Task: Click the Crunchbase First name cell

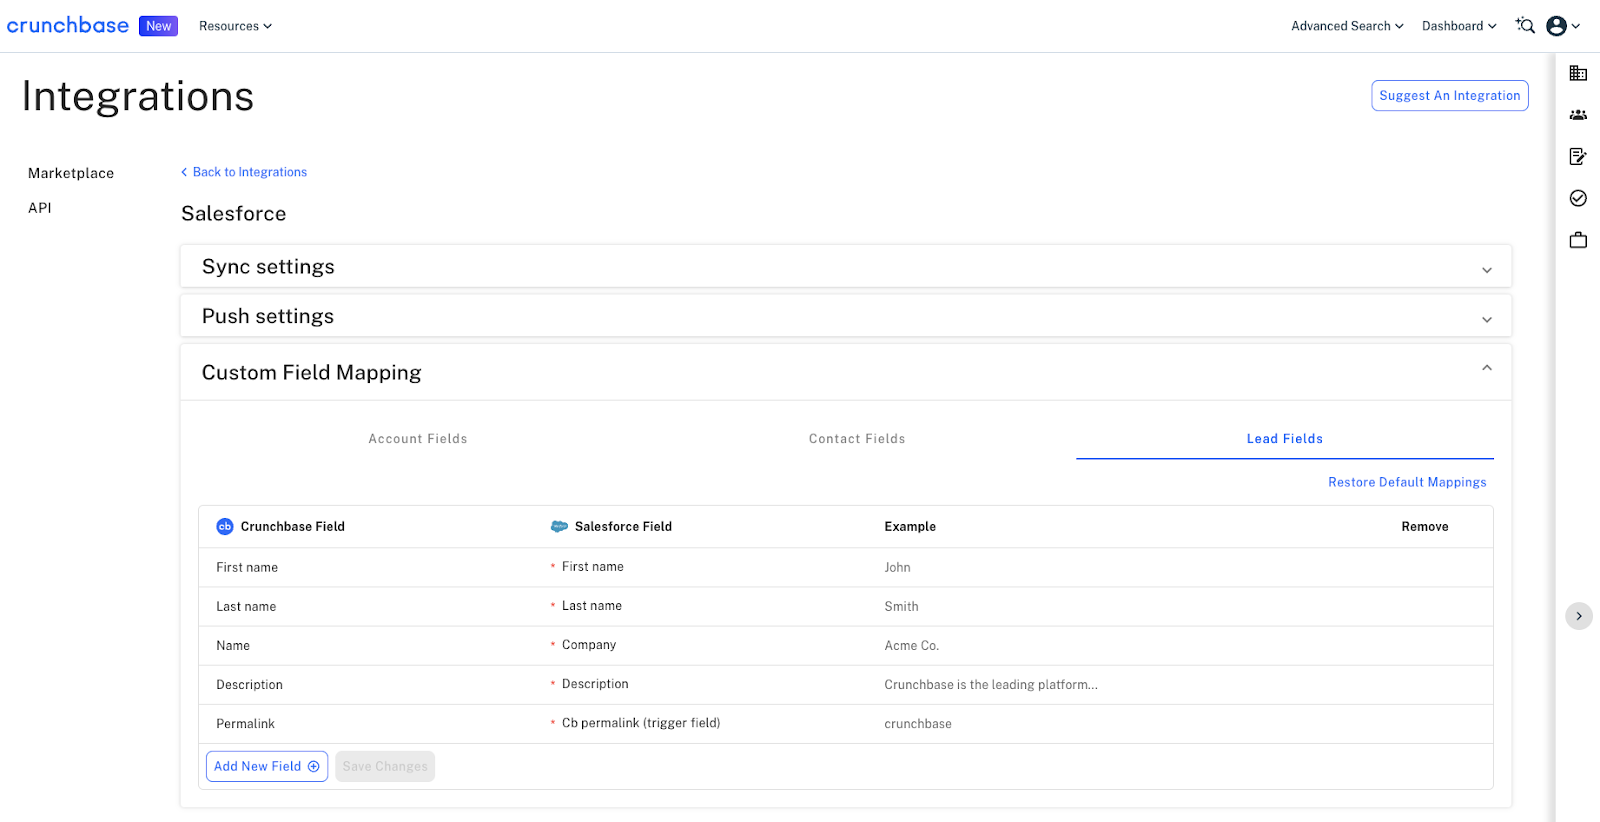Action: pos(247,567)
